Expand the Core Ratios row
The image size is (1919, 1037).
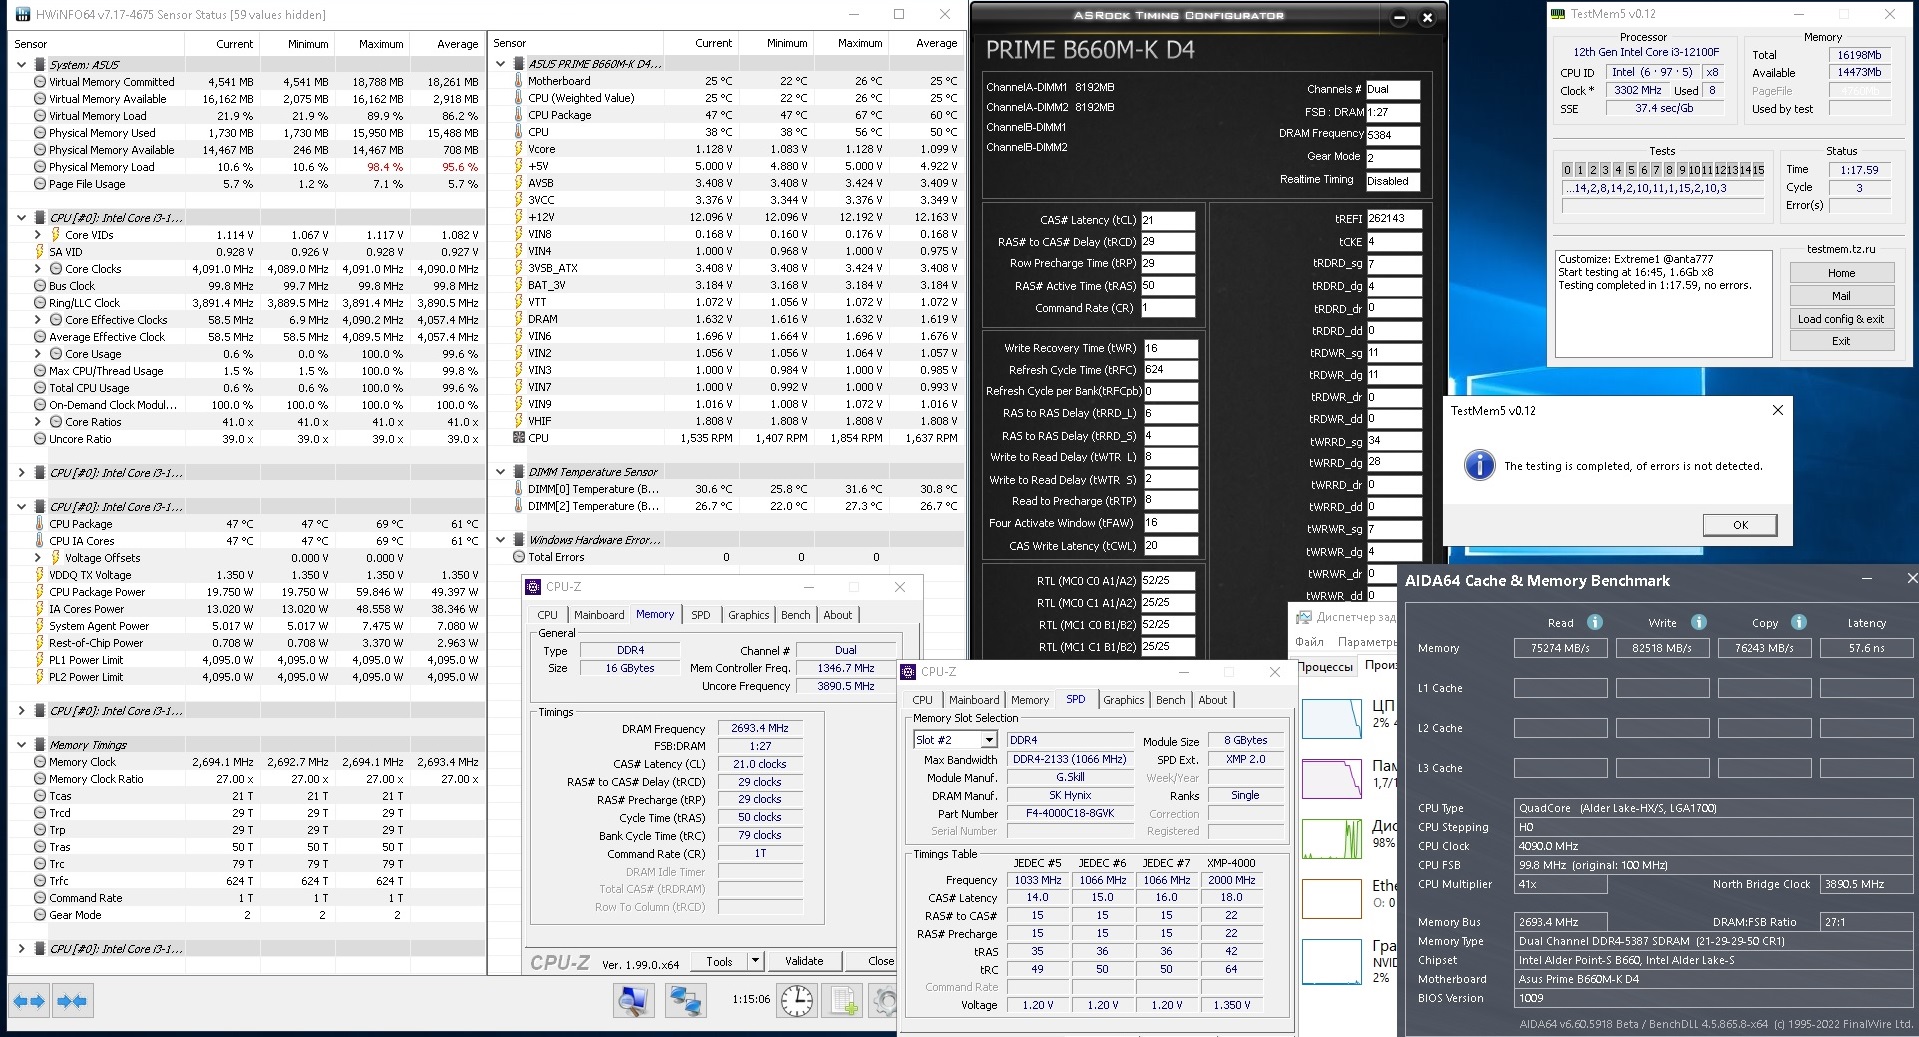[38, 422]
